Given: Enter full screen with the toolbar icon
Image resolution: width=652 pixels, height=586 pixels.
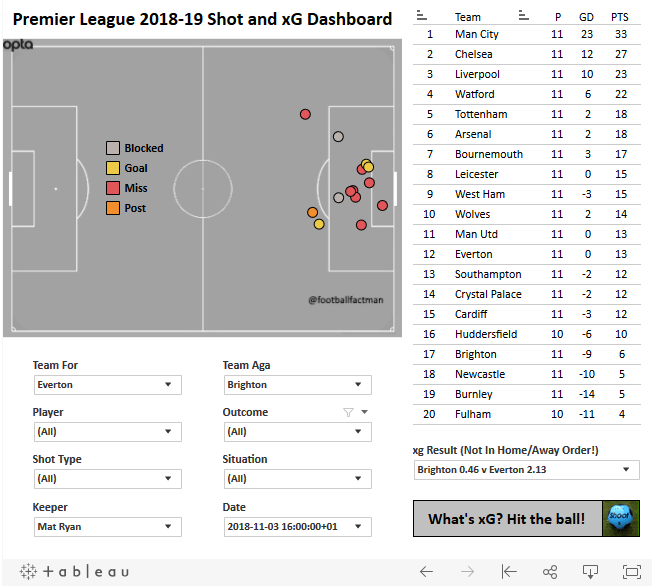Looking at the screenshot, I should pyautogui.click(x=631, y=571).
